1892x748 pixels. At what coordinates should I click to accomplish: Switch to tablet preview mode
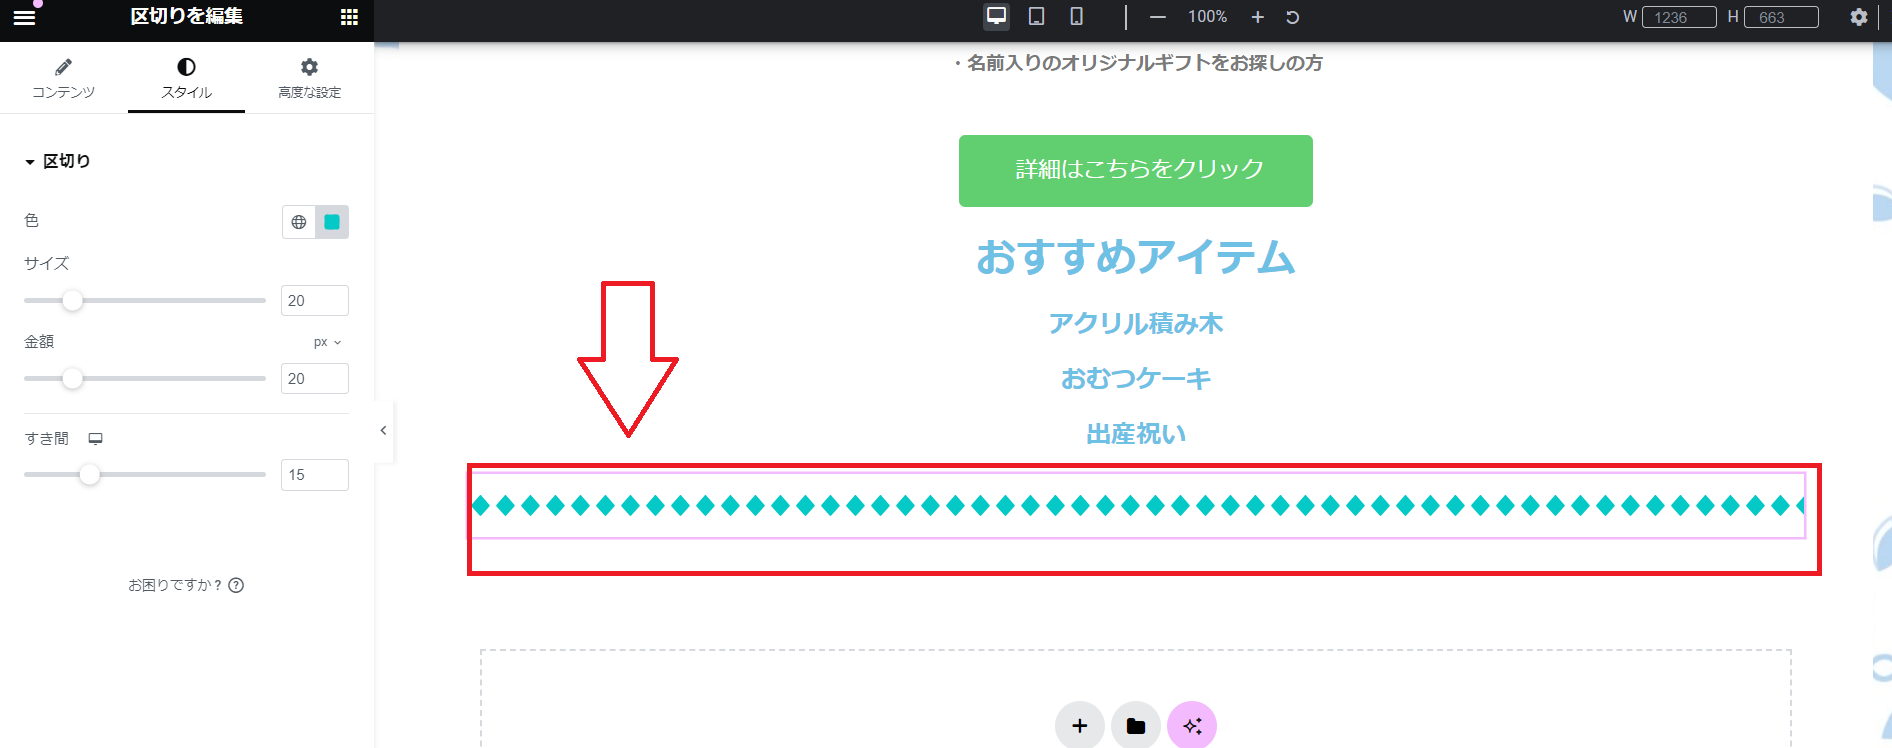click(1036, 17)
